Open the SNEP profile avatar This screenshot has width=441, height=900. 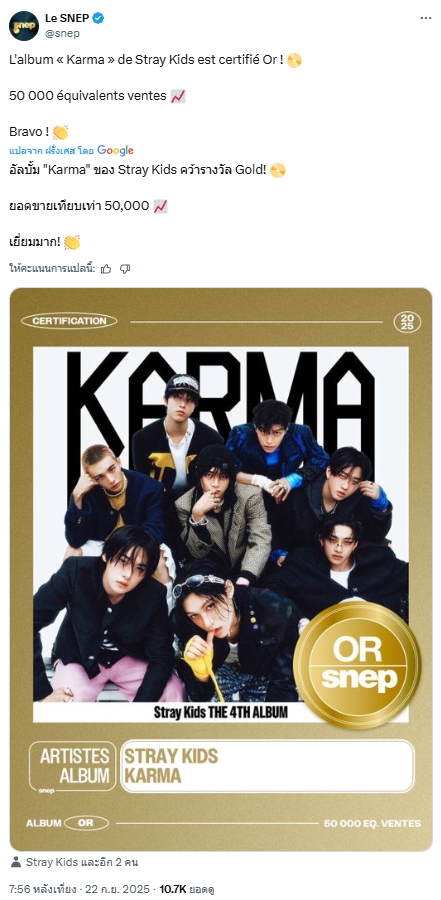(x=24, y=26)
